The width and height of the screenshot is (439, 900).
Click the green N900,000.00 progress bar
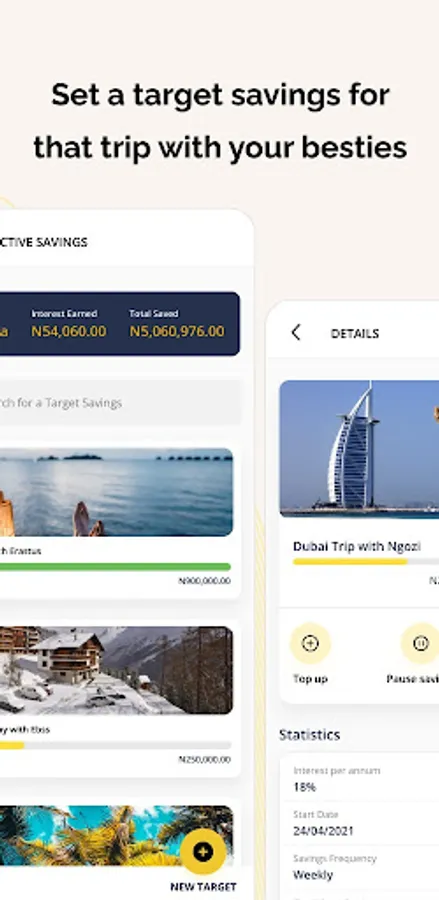pos(115,567)
